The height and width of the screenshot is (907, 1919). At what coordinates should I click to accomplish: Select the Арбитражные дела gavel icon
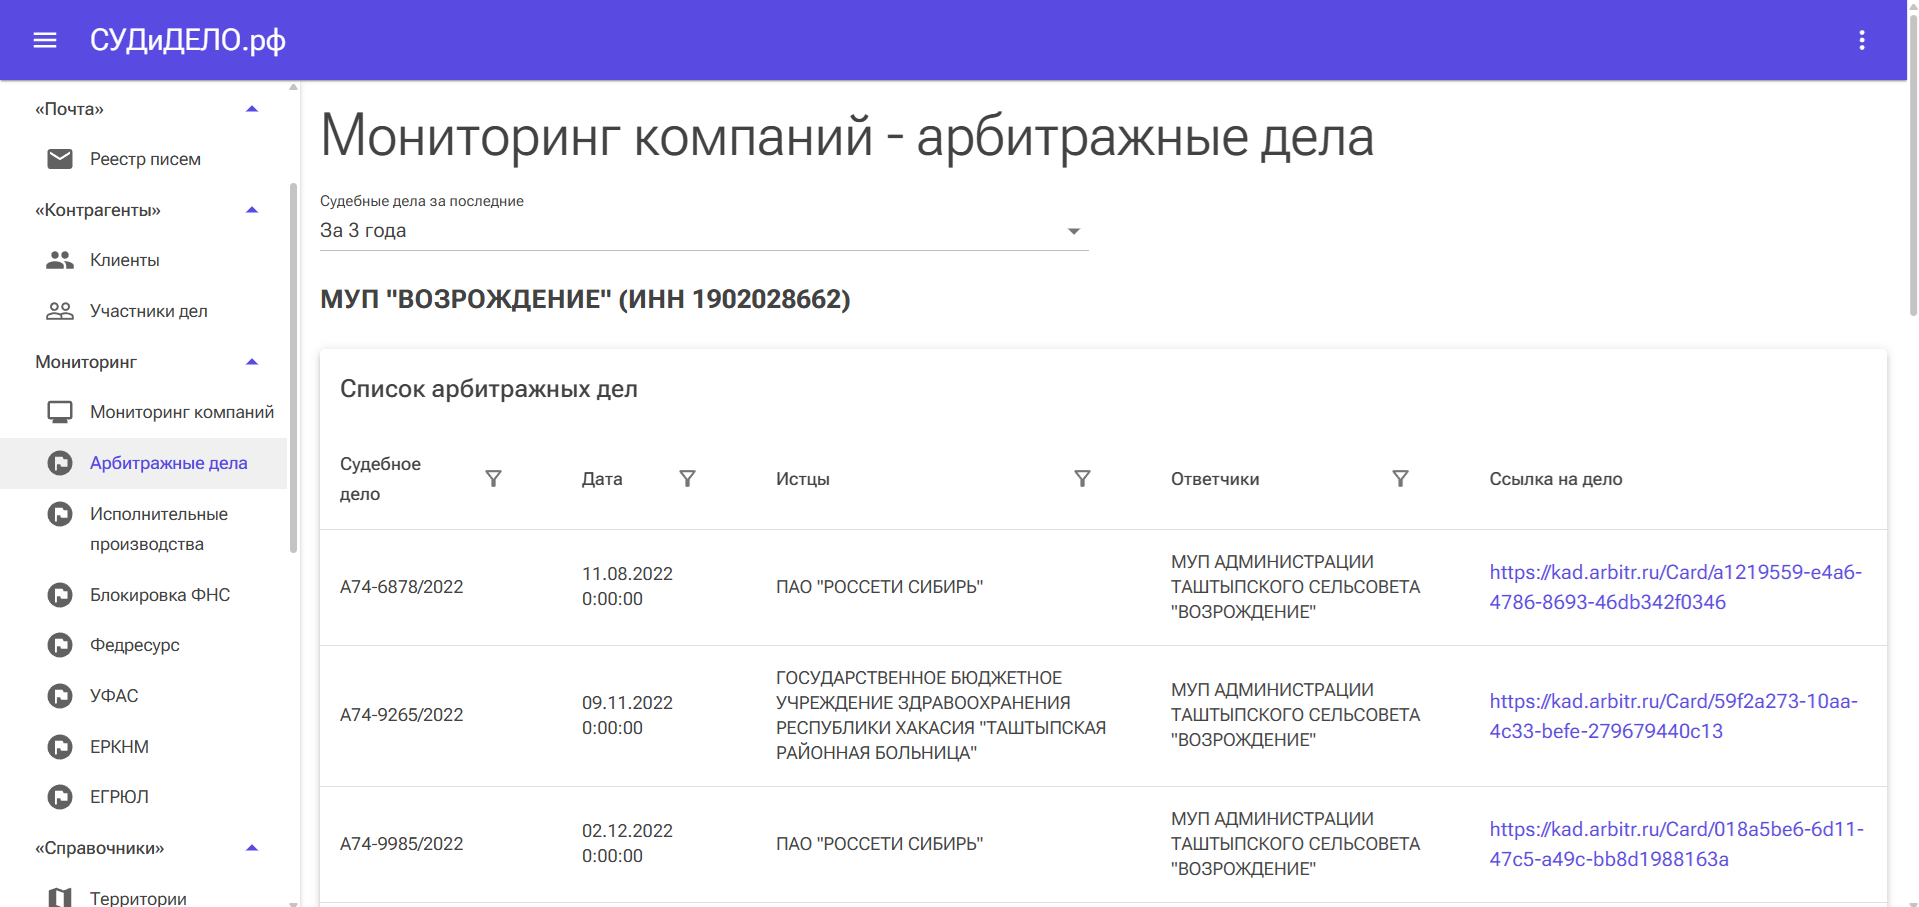pyautogui.click(x=60, y=462)
